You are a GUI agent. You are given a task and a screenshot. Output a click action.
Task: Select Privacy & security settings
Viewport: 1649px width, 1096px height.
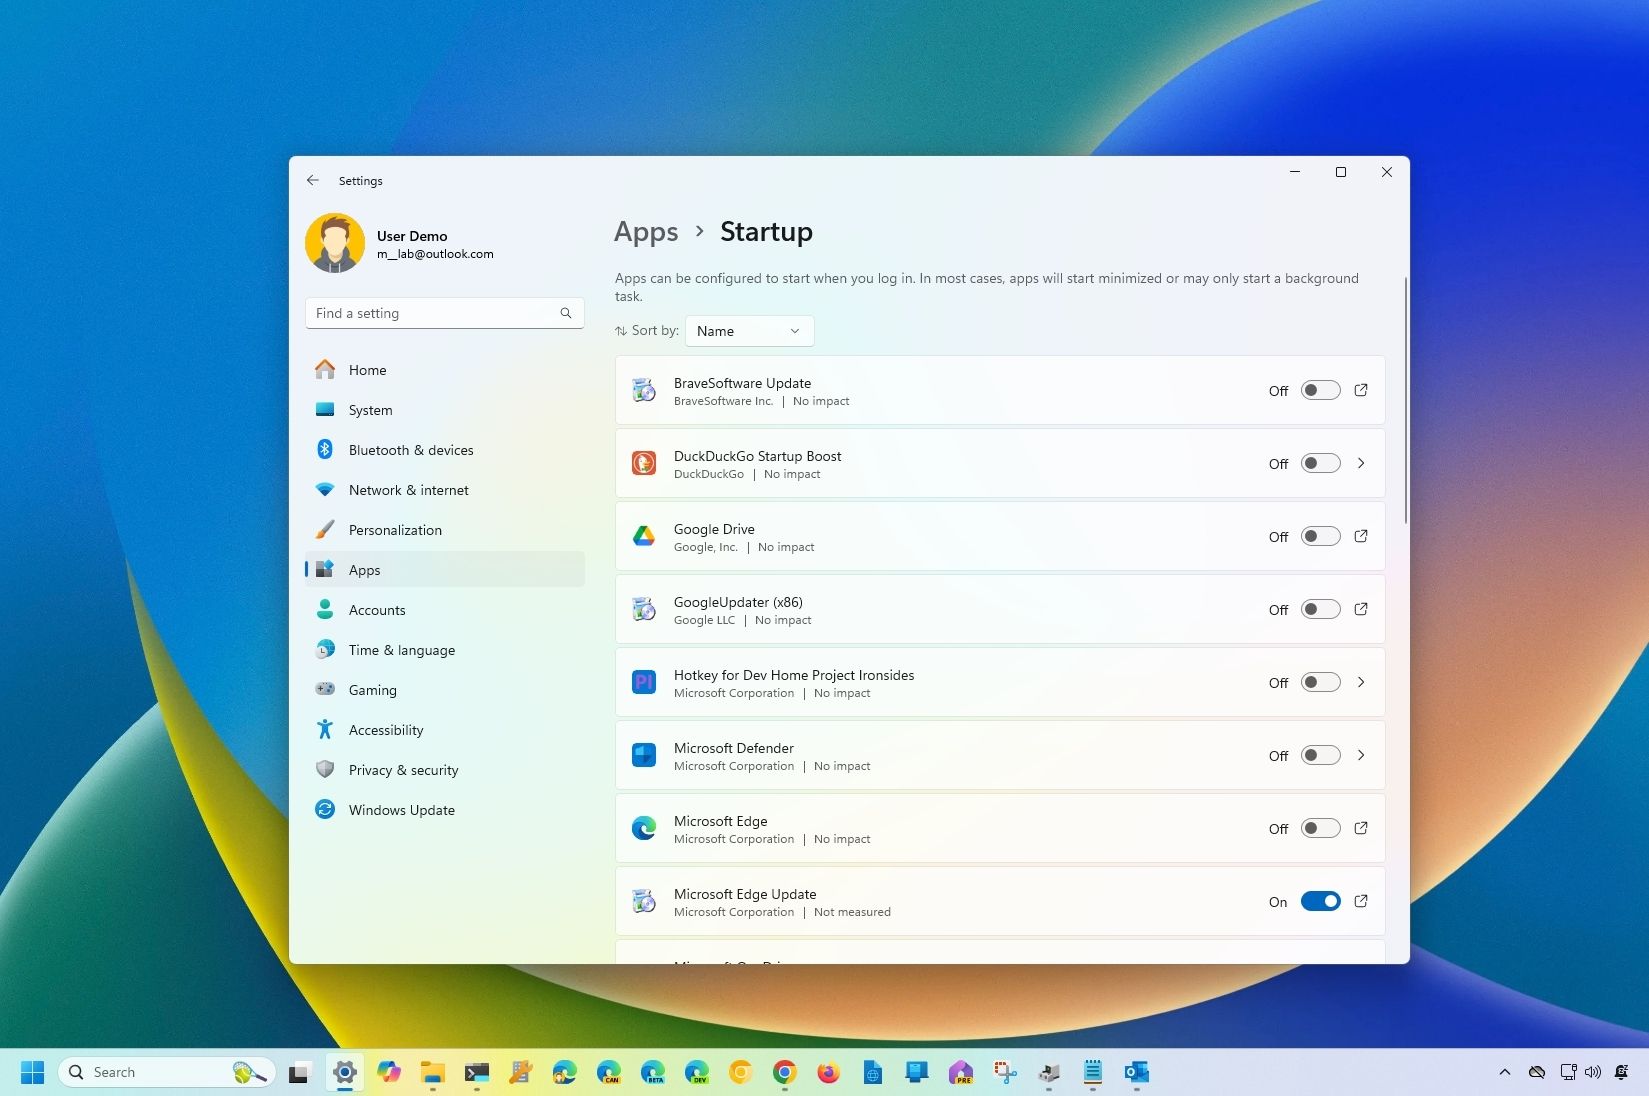403,770
